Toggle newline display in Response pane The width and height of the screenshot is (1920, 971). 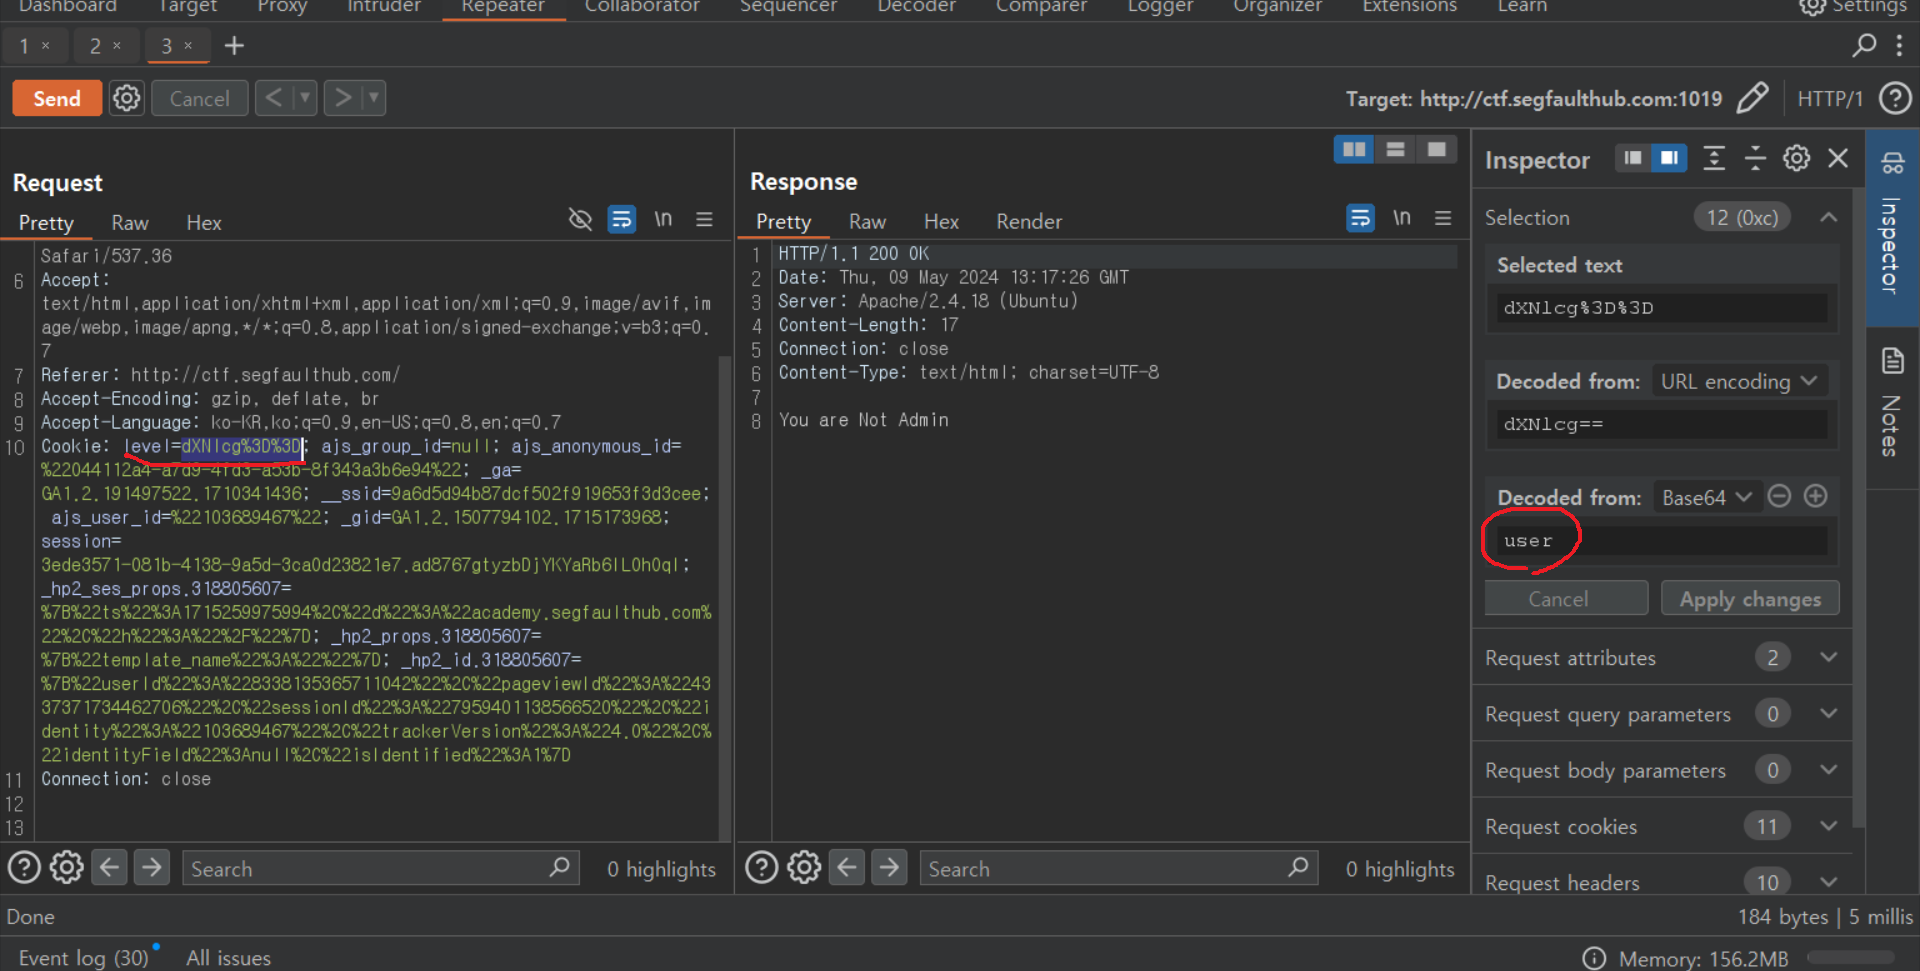(1402, 218)
